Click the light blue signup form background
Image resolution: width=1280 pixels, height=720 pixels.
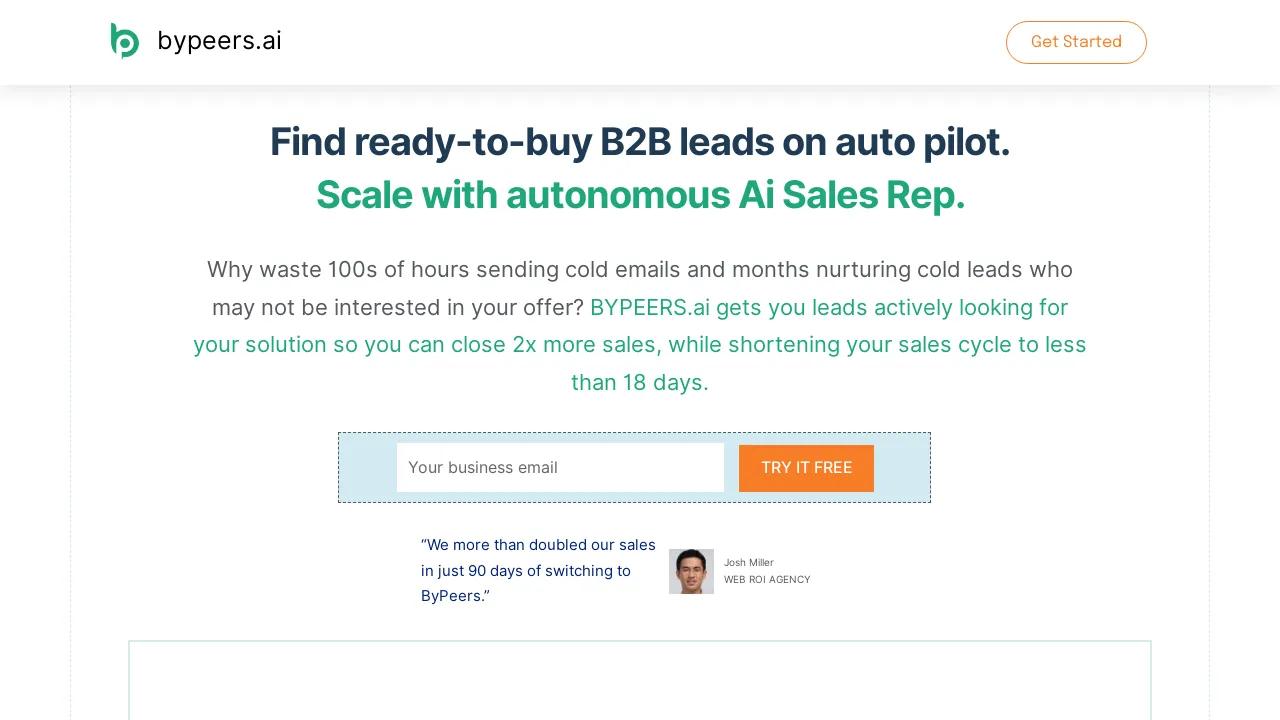tap(367, 467)
